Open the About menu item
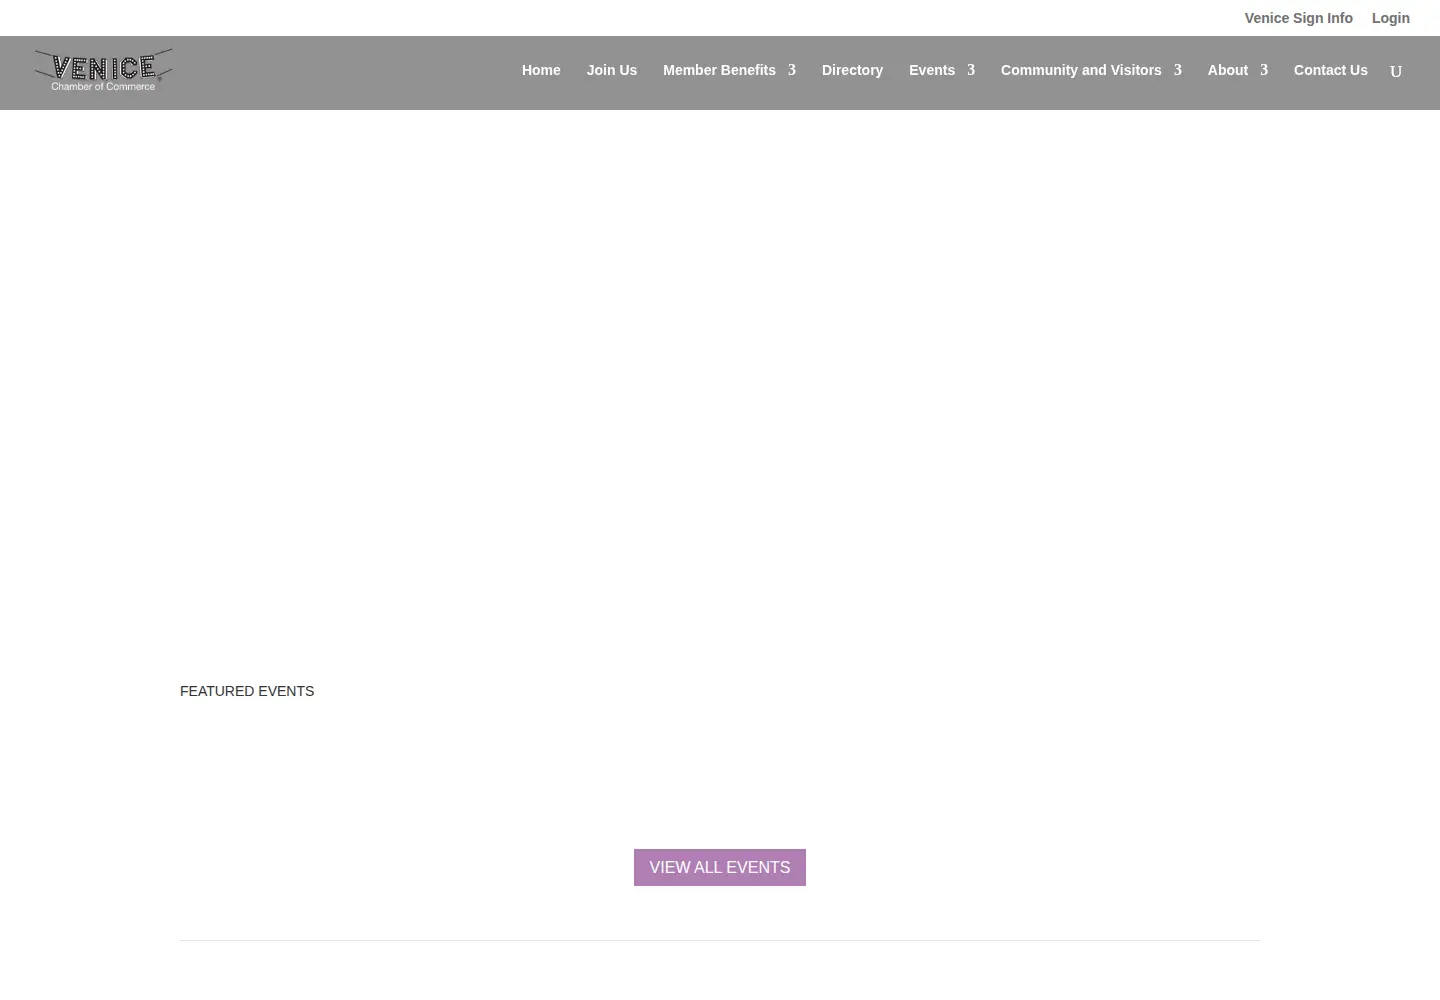 coord(1228,70)
